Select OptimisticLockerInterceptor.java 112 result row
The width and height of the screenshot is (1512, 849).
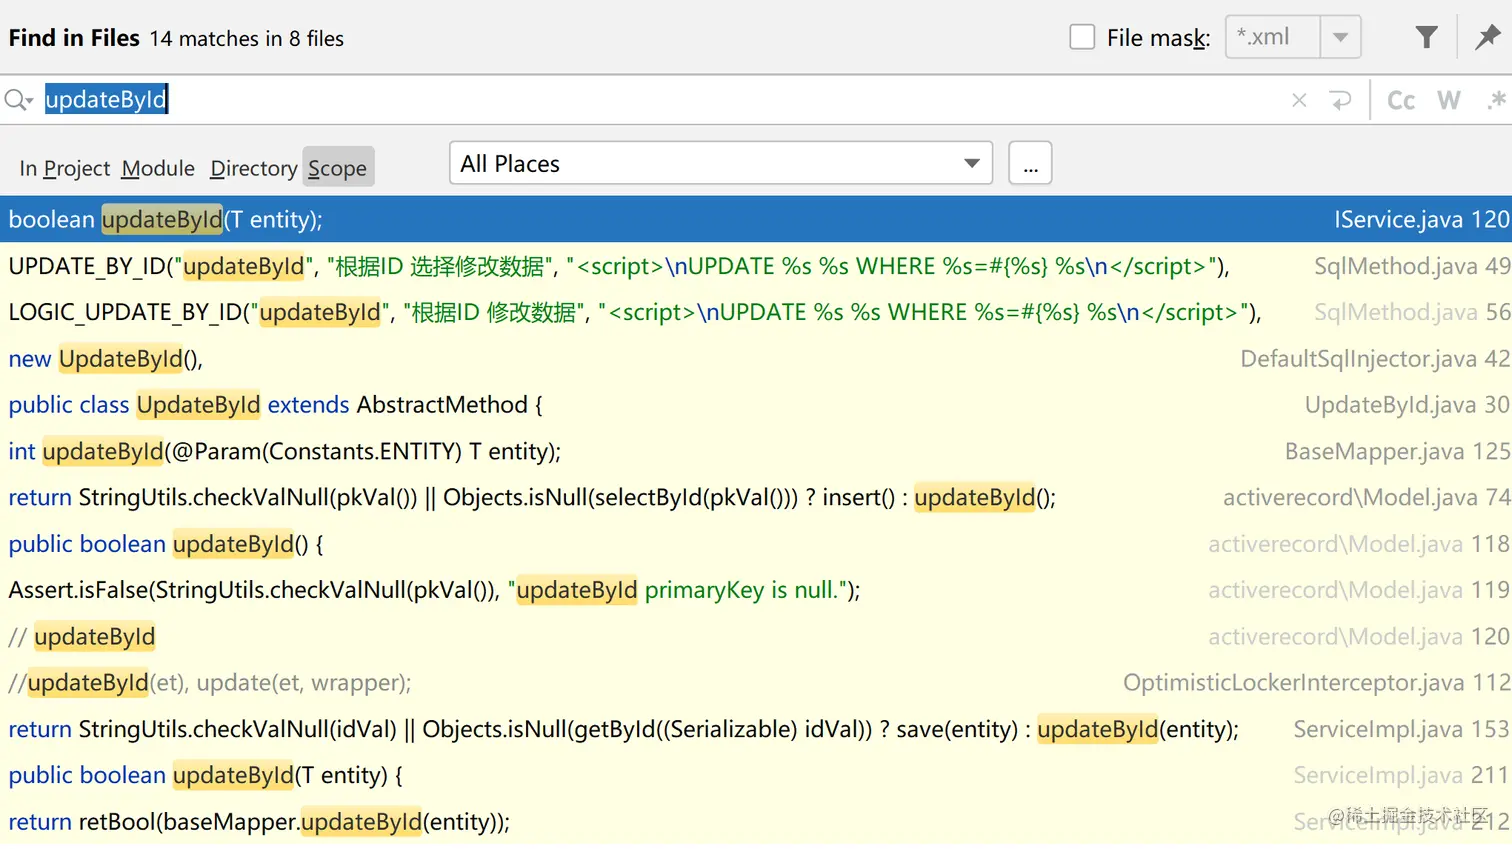point(756,682)
